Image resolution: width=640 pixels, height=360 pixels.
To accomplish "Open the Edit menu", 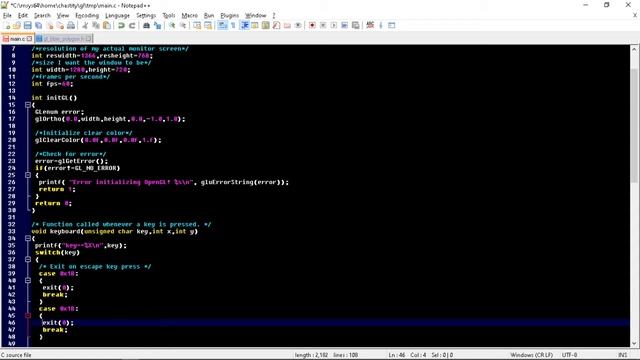I will (23, 16).
